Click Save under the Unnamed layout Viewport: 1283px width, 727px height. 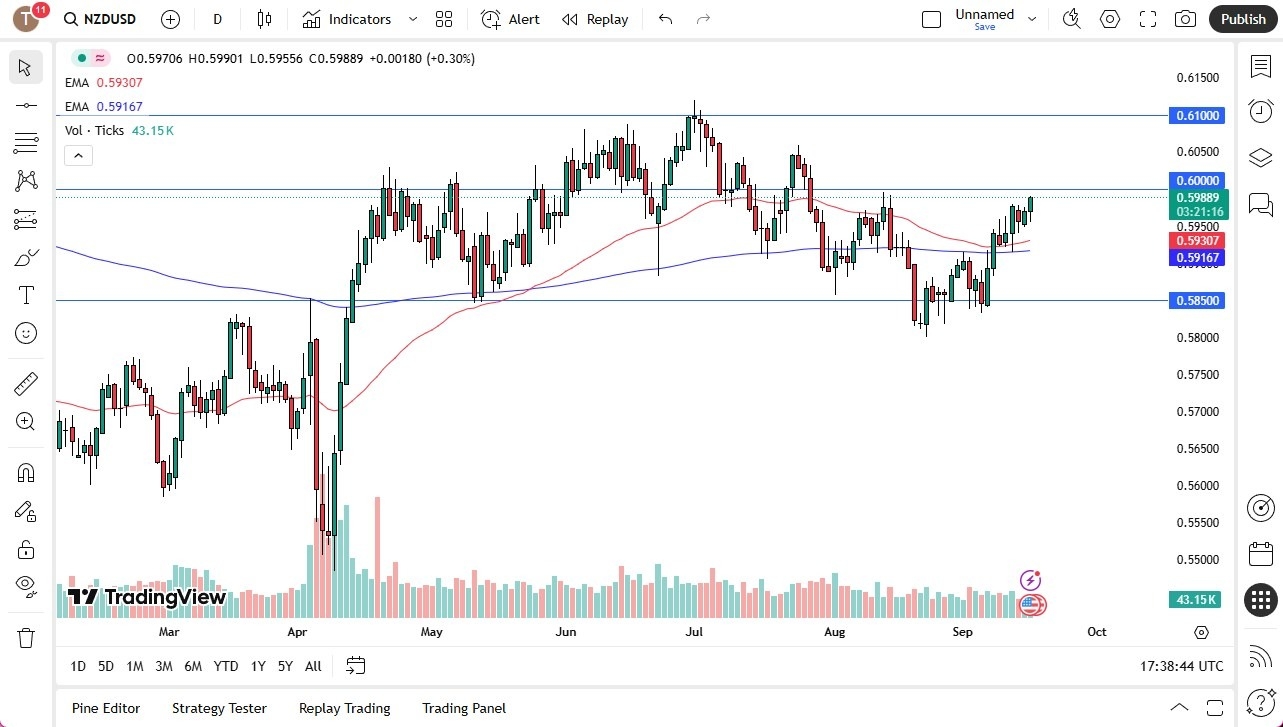coord(984,27)
